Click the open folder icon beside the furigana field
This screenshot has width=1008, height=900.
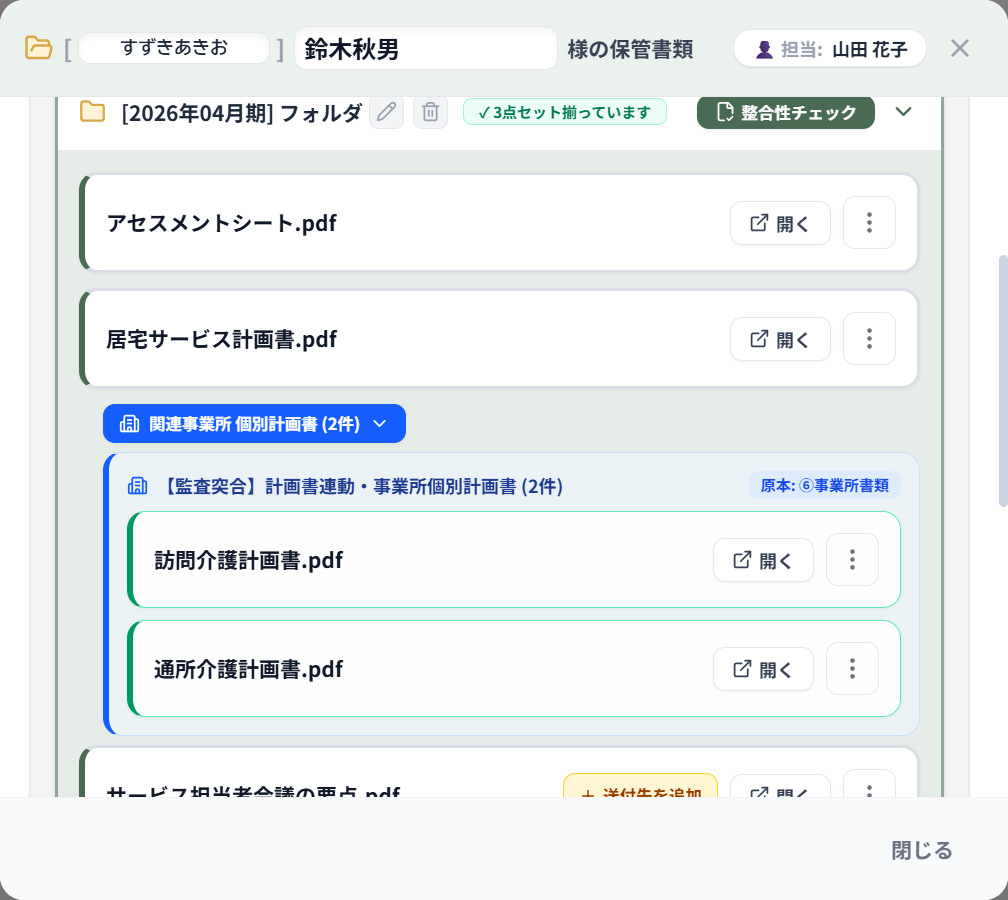pyautogui.click(x=39, y=48)
